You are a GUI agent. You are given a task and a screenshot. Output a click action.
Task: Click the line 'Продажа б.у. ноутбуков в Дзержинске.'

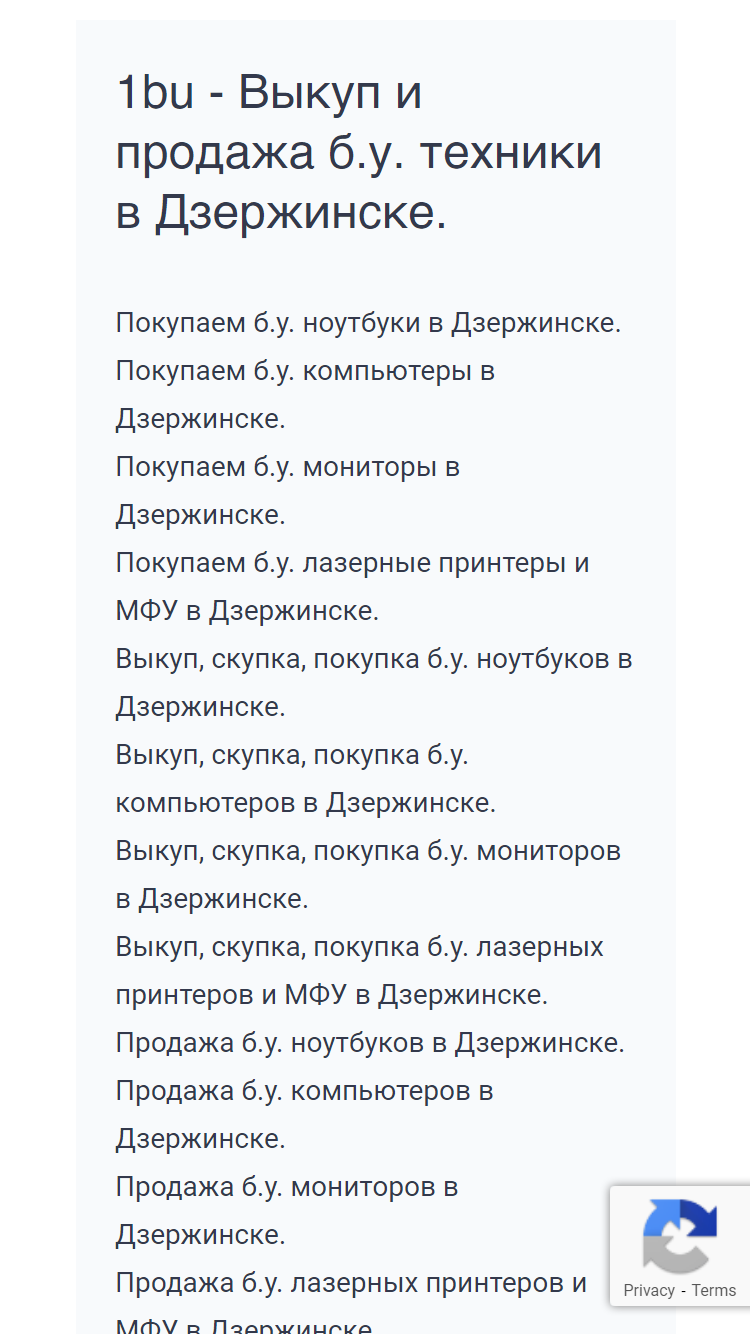click(370, 1044)
